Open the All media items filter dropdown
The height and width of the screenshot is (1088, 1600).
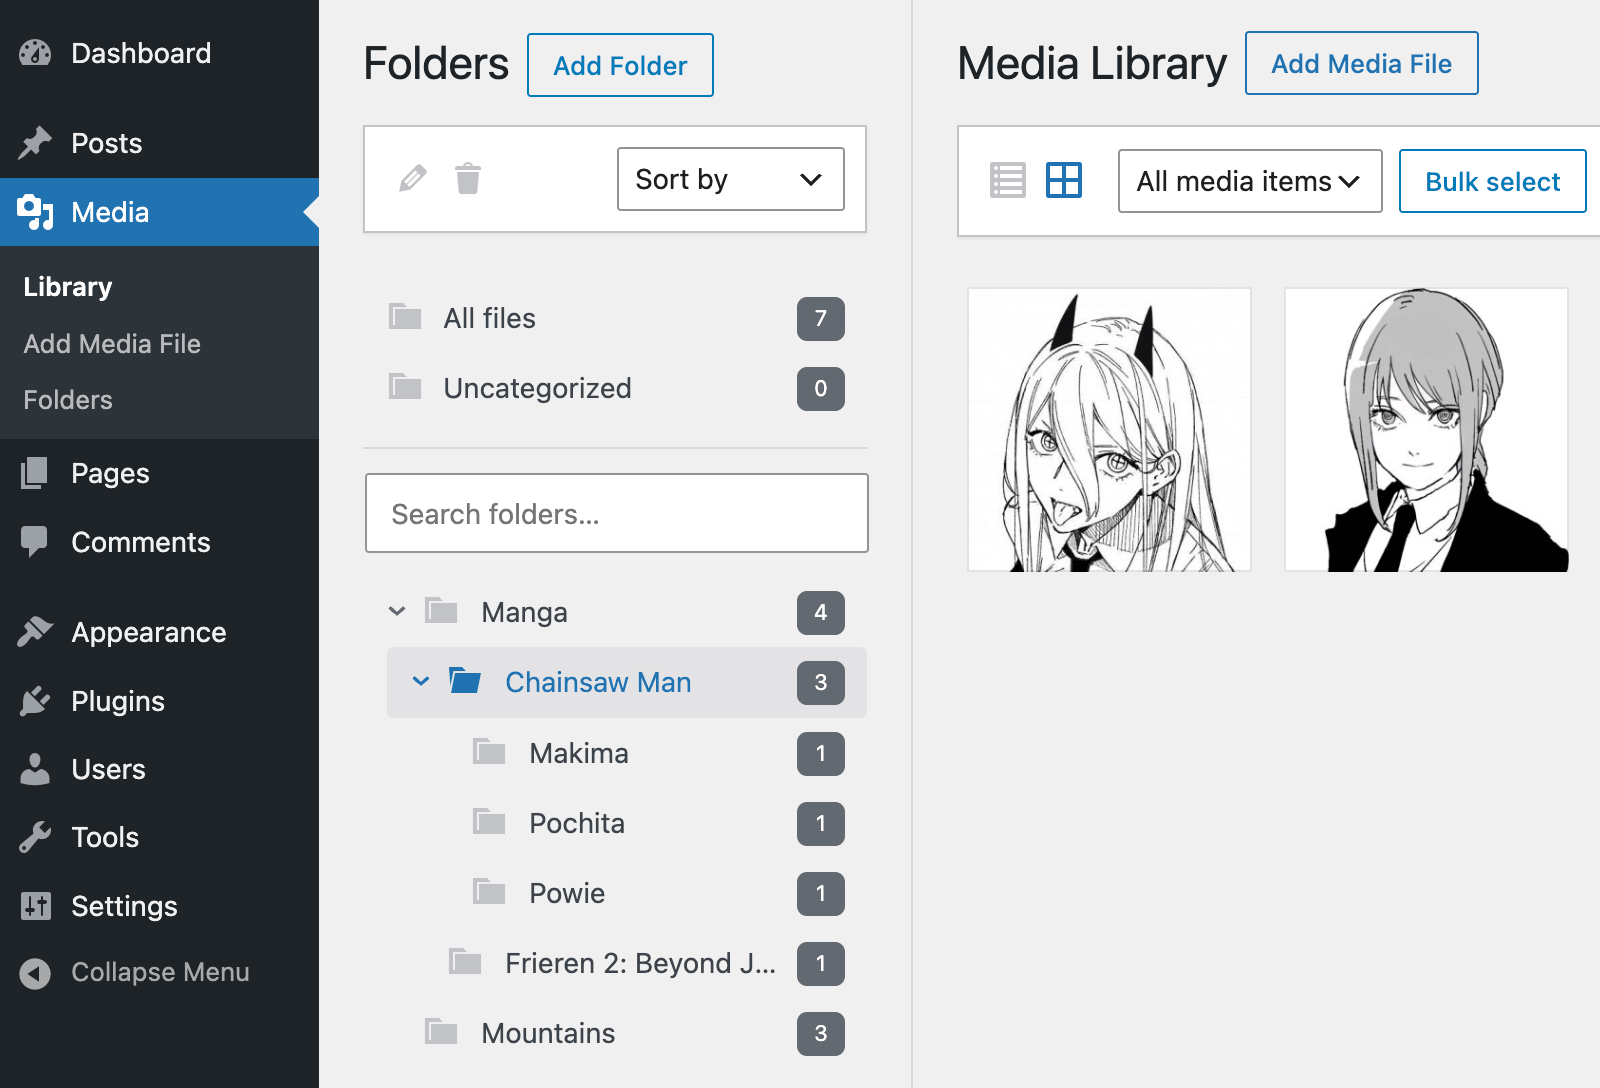(x=1250, y=181)
